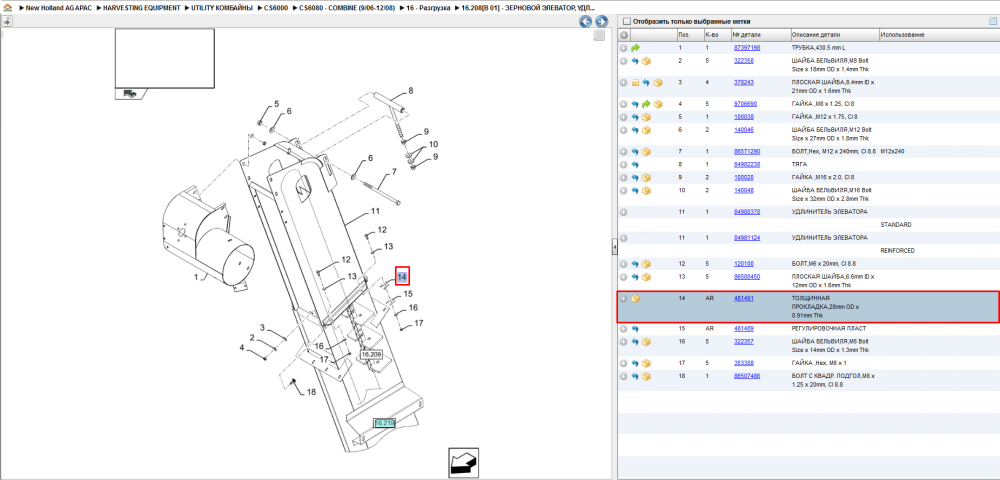Click the plus circle on row 84980378

click(x=624, y=212)
